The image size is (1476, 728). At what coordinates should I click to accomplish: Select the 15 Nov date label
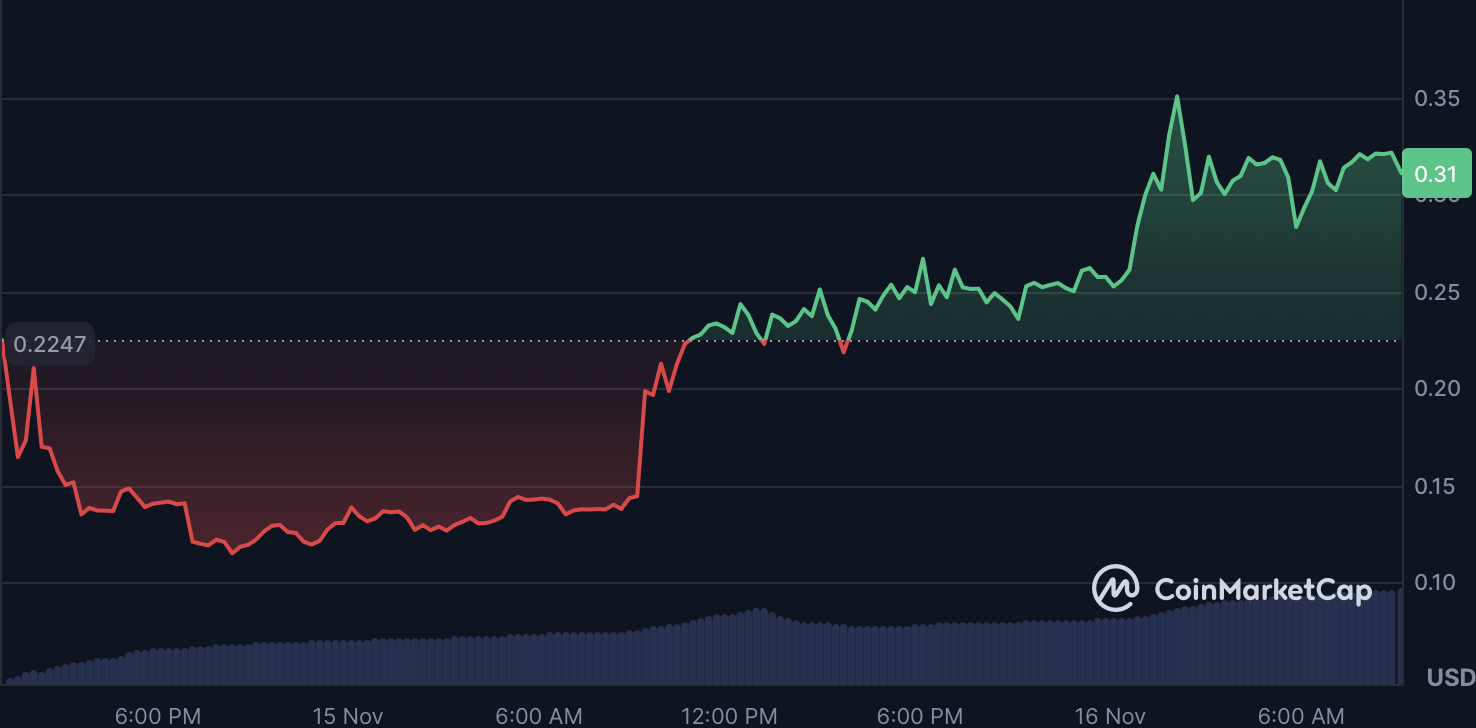pyautogui.click(x=348, y=716)
